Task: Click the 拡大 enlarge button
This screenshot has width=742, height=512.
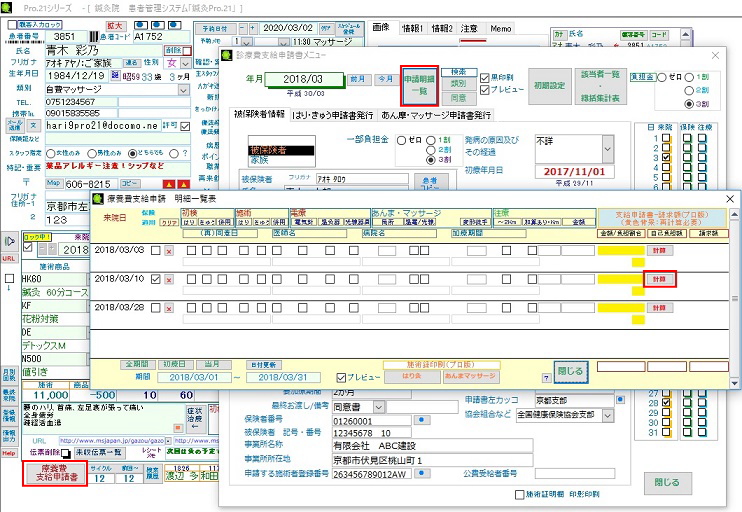Action: click(x=115, y=26)
